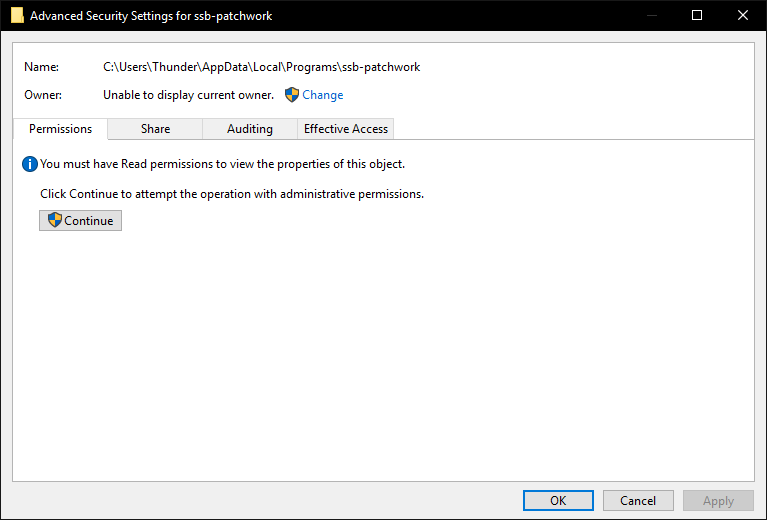Confirm with the OK button
Viewport: 767px width, 520px height.
[558, 500]
